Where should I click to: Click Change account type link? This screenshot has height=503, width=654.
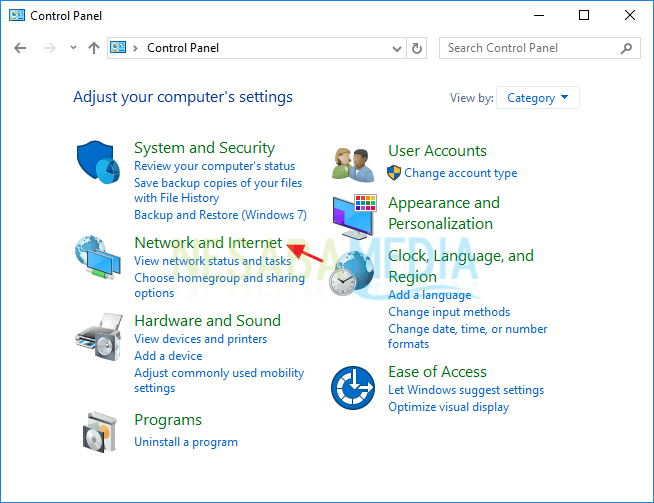click(460, 173)
